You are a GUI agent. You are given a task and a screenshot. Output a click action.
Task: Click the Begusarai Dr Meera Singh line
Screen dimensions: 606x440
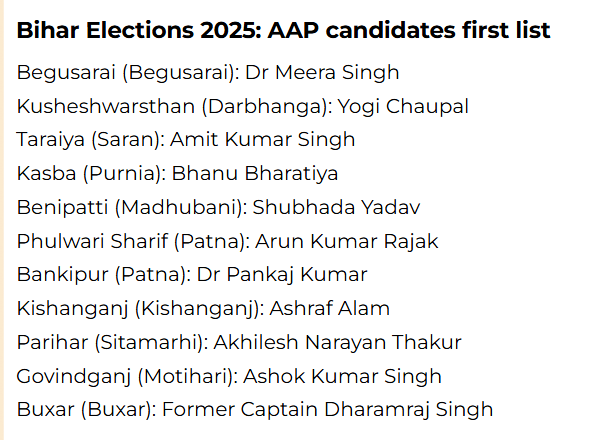pyautogui.click(x=208, y=73)
